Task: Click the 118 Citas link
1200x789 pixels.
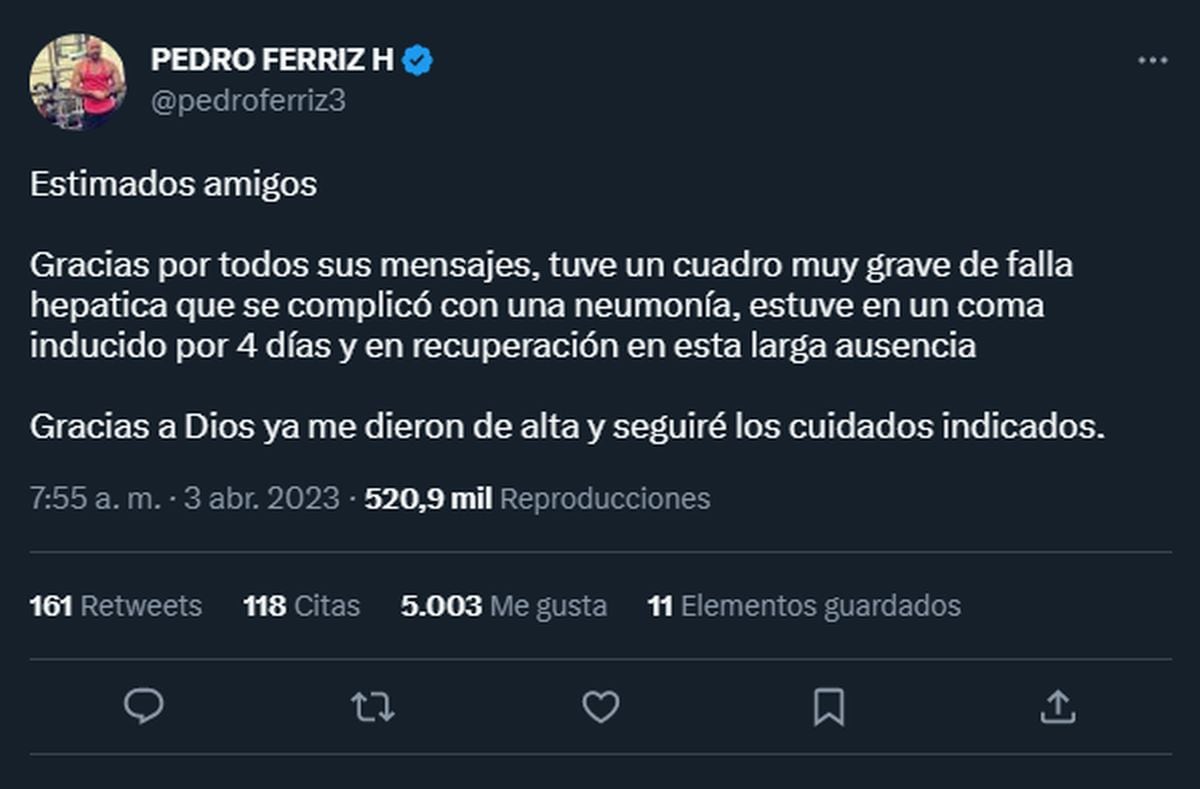Action: coord(301,605)
